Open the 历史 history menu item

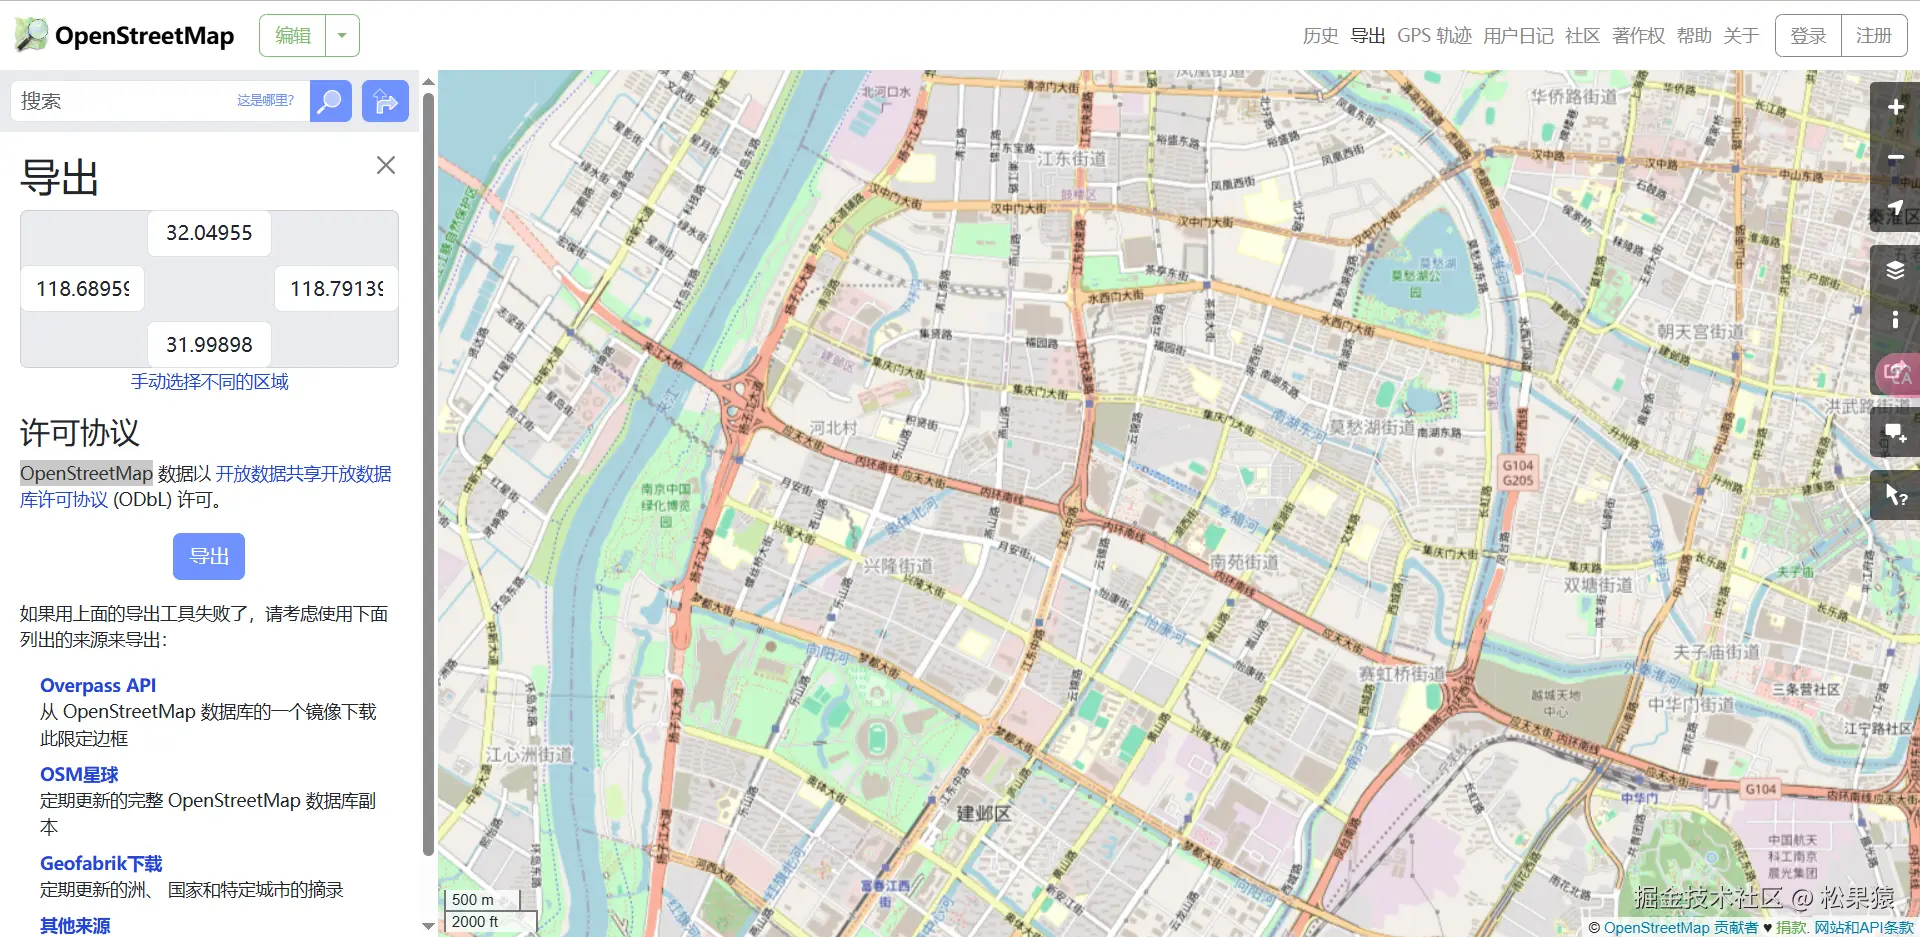tap(1320, 36)
